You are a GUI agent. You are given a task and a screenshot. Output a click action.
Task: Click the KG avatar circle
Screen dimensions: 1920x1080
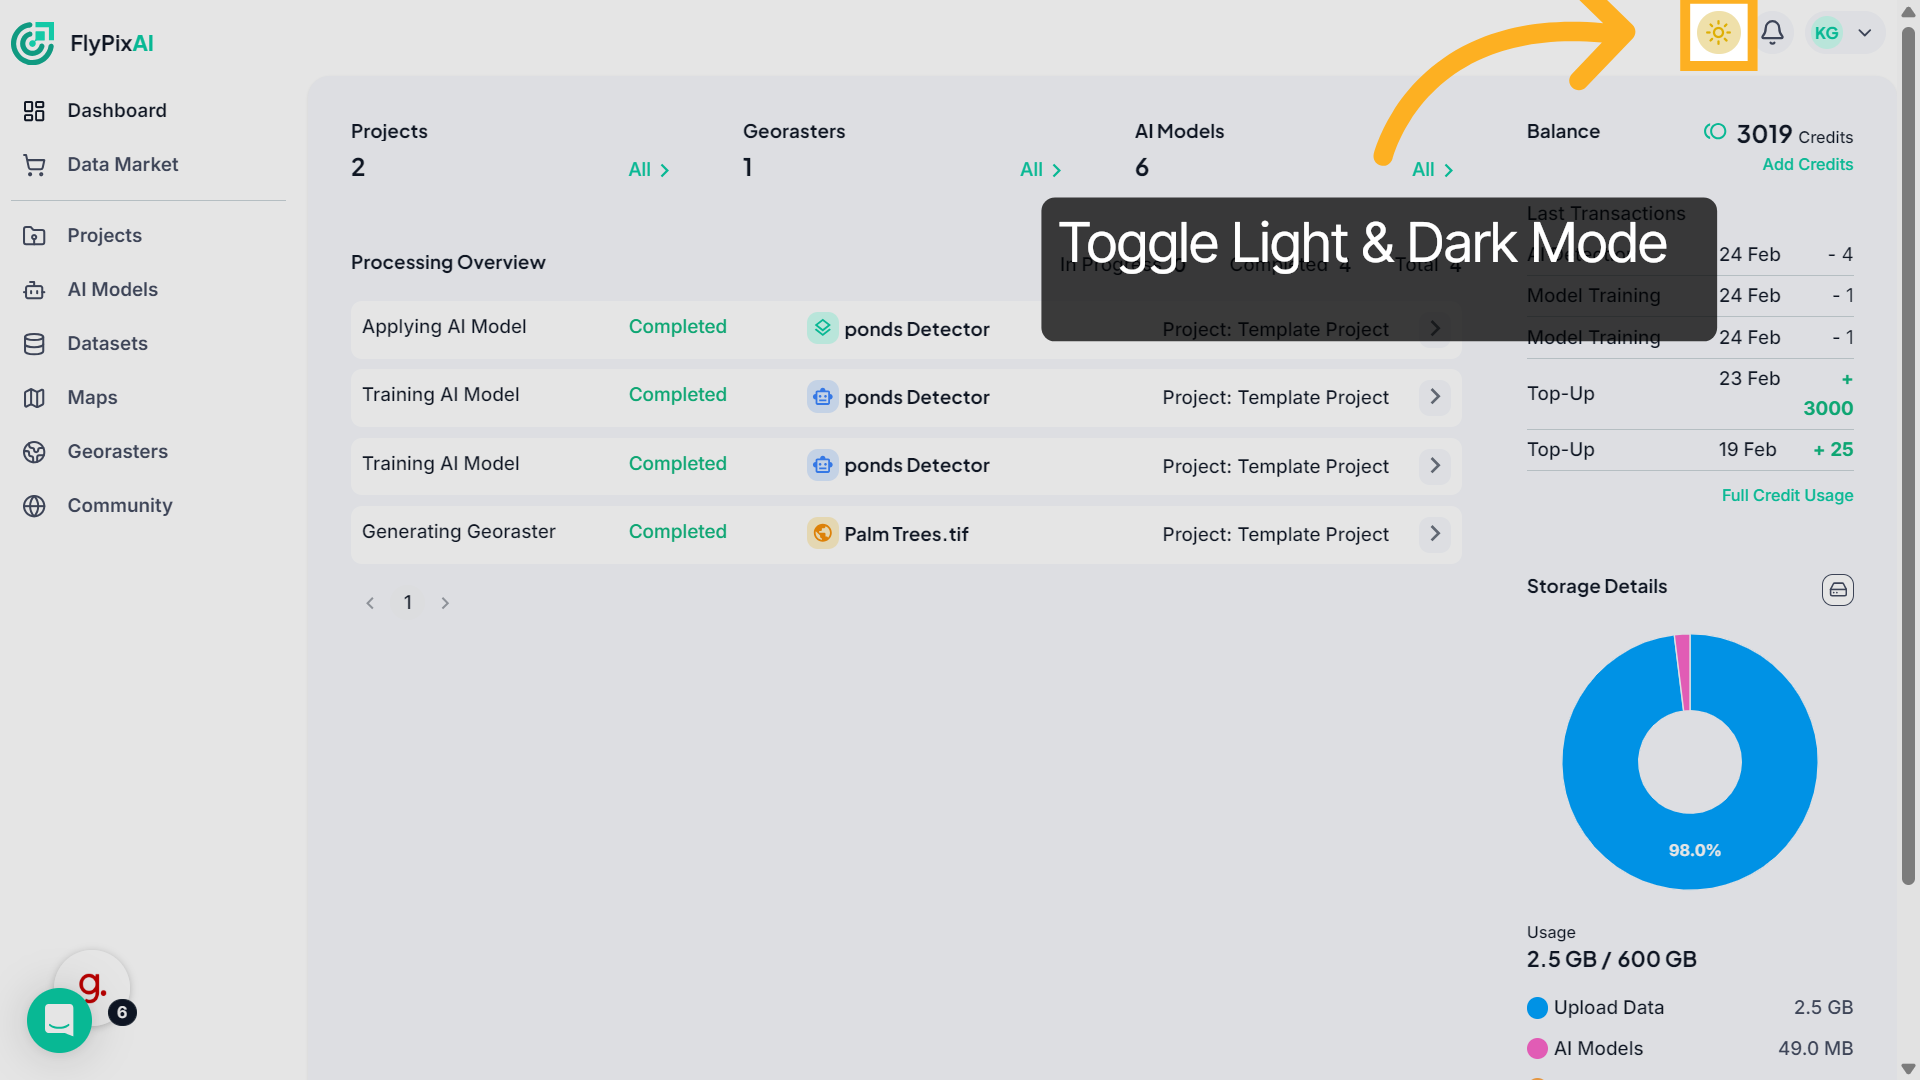(x=1826, y=33)
